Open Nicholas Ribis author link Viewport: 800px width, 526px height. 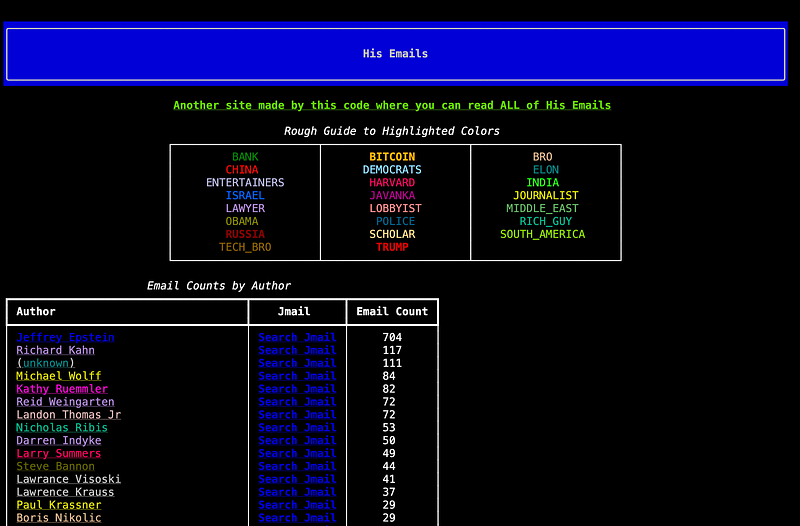pos(62,427)
